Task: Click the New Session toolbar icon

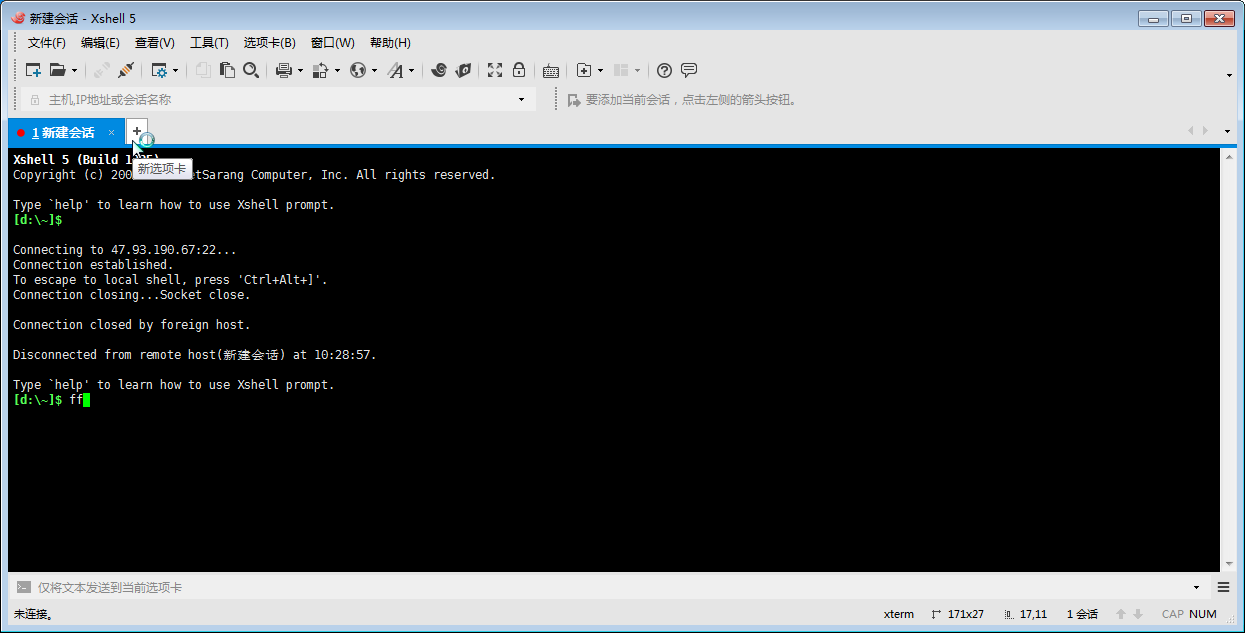Action: point(33,70)
